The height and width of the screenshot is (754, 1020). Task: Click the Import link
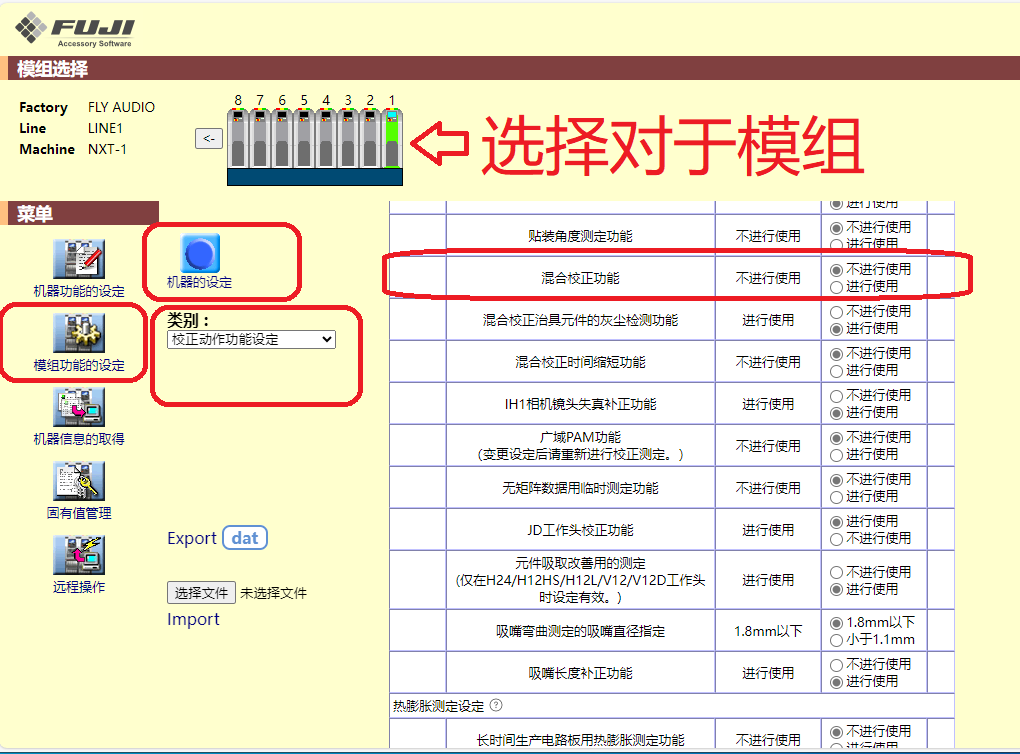point(193,620)
